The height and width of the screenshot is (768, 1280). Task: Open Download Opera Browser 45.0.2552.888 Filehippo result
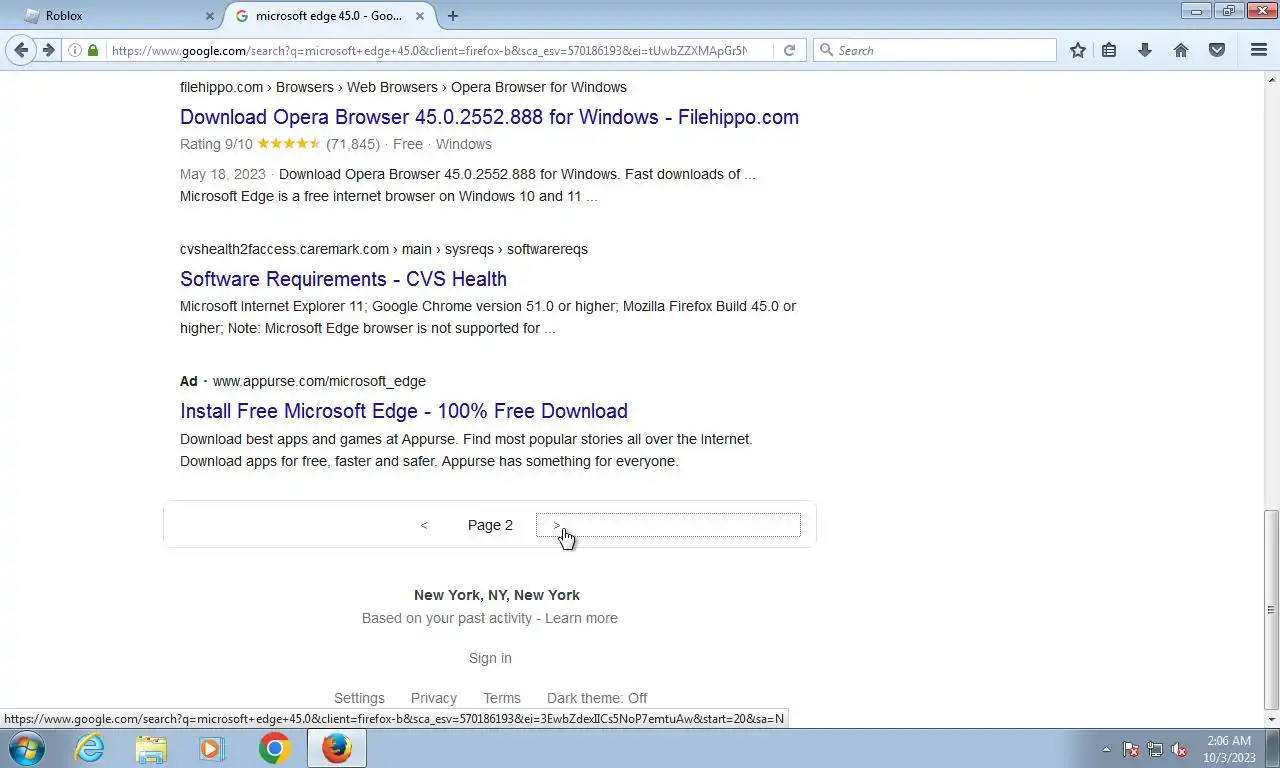(489, 117)
